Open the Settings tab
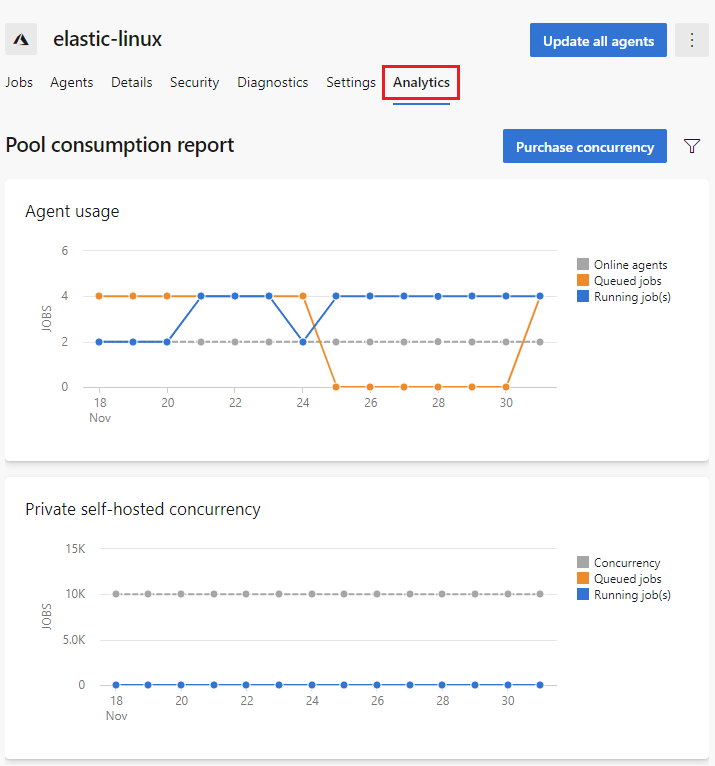The image size is (715, 766). tap(351, 83)
